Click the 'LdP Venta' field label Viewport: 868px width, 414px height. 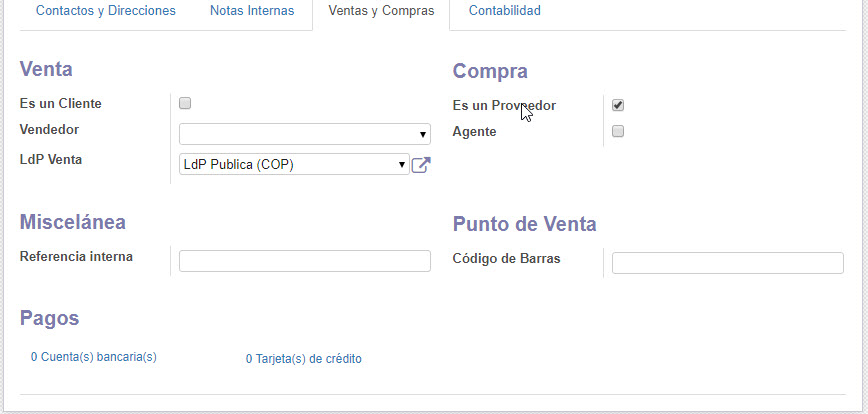pyautogui.click(x=51, y=158)
